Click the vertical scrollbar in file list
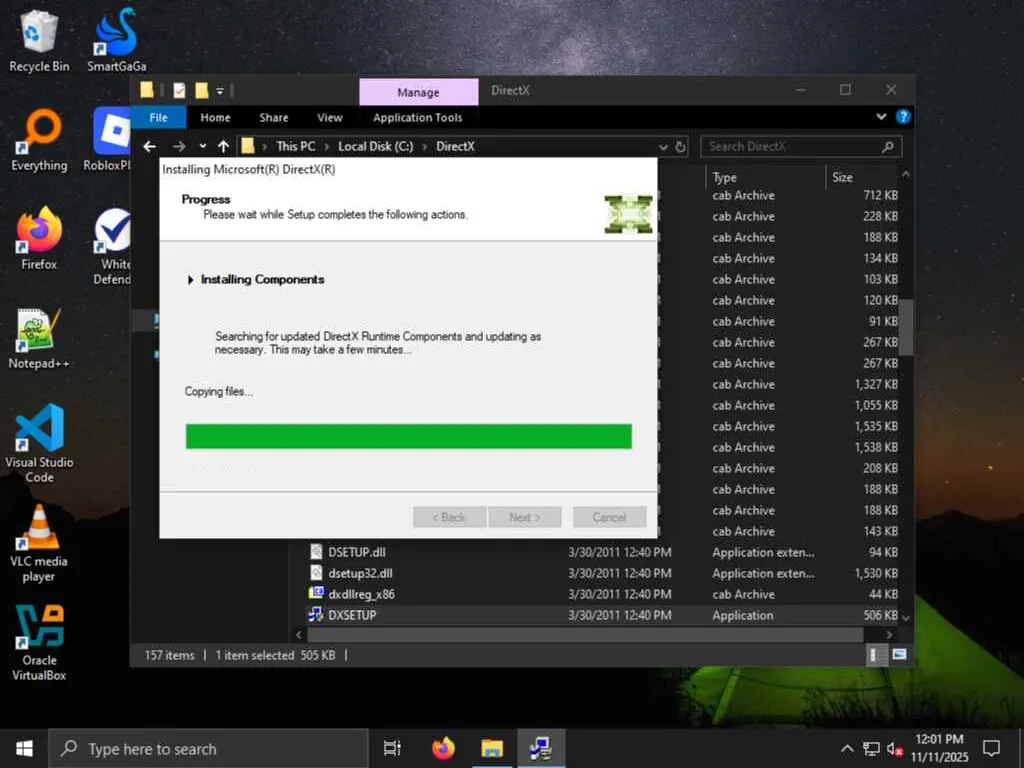The image size is (1024, 768). (906, 327)
